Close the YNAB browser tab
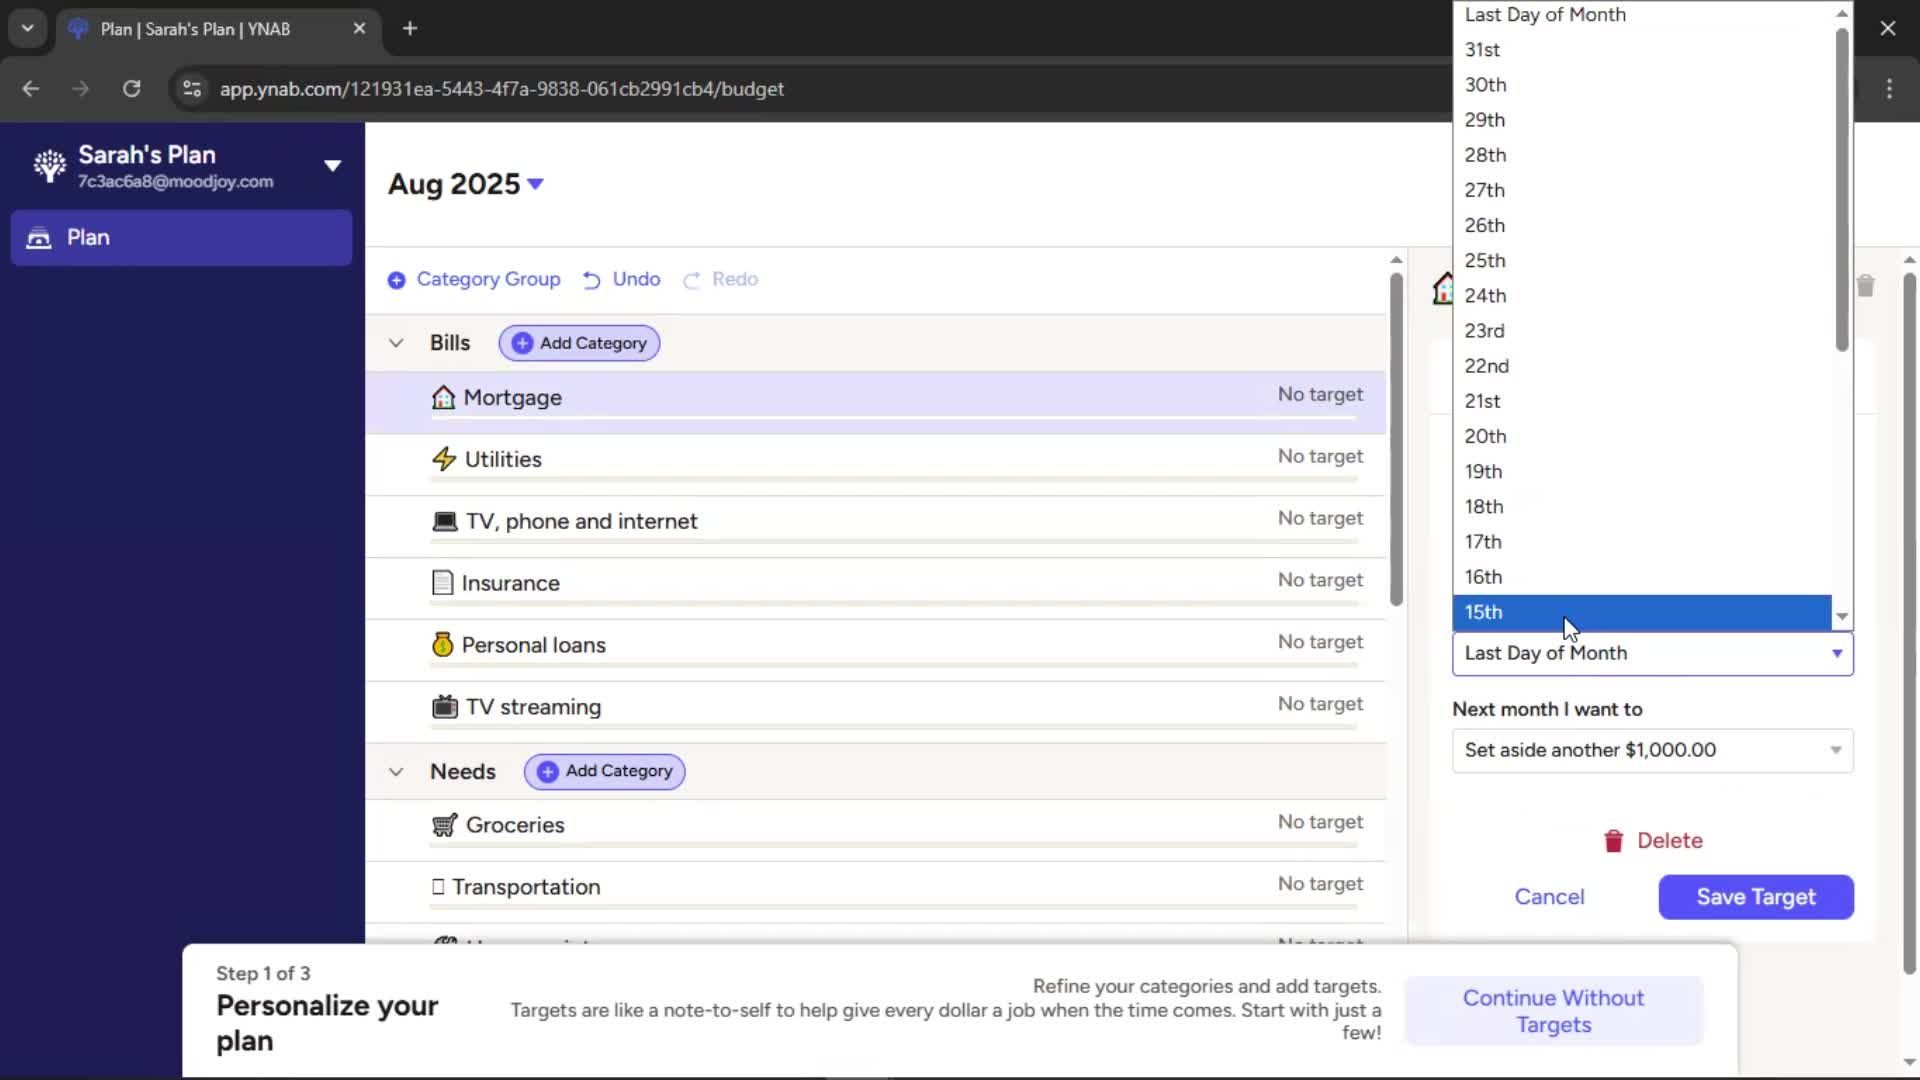1920x1080 pixels. [359, 29]
